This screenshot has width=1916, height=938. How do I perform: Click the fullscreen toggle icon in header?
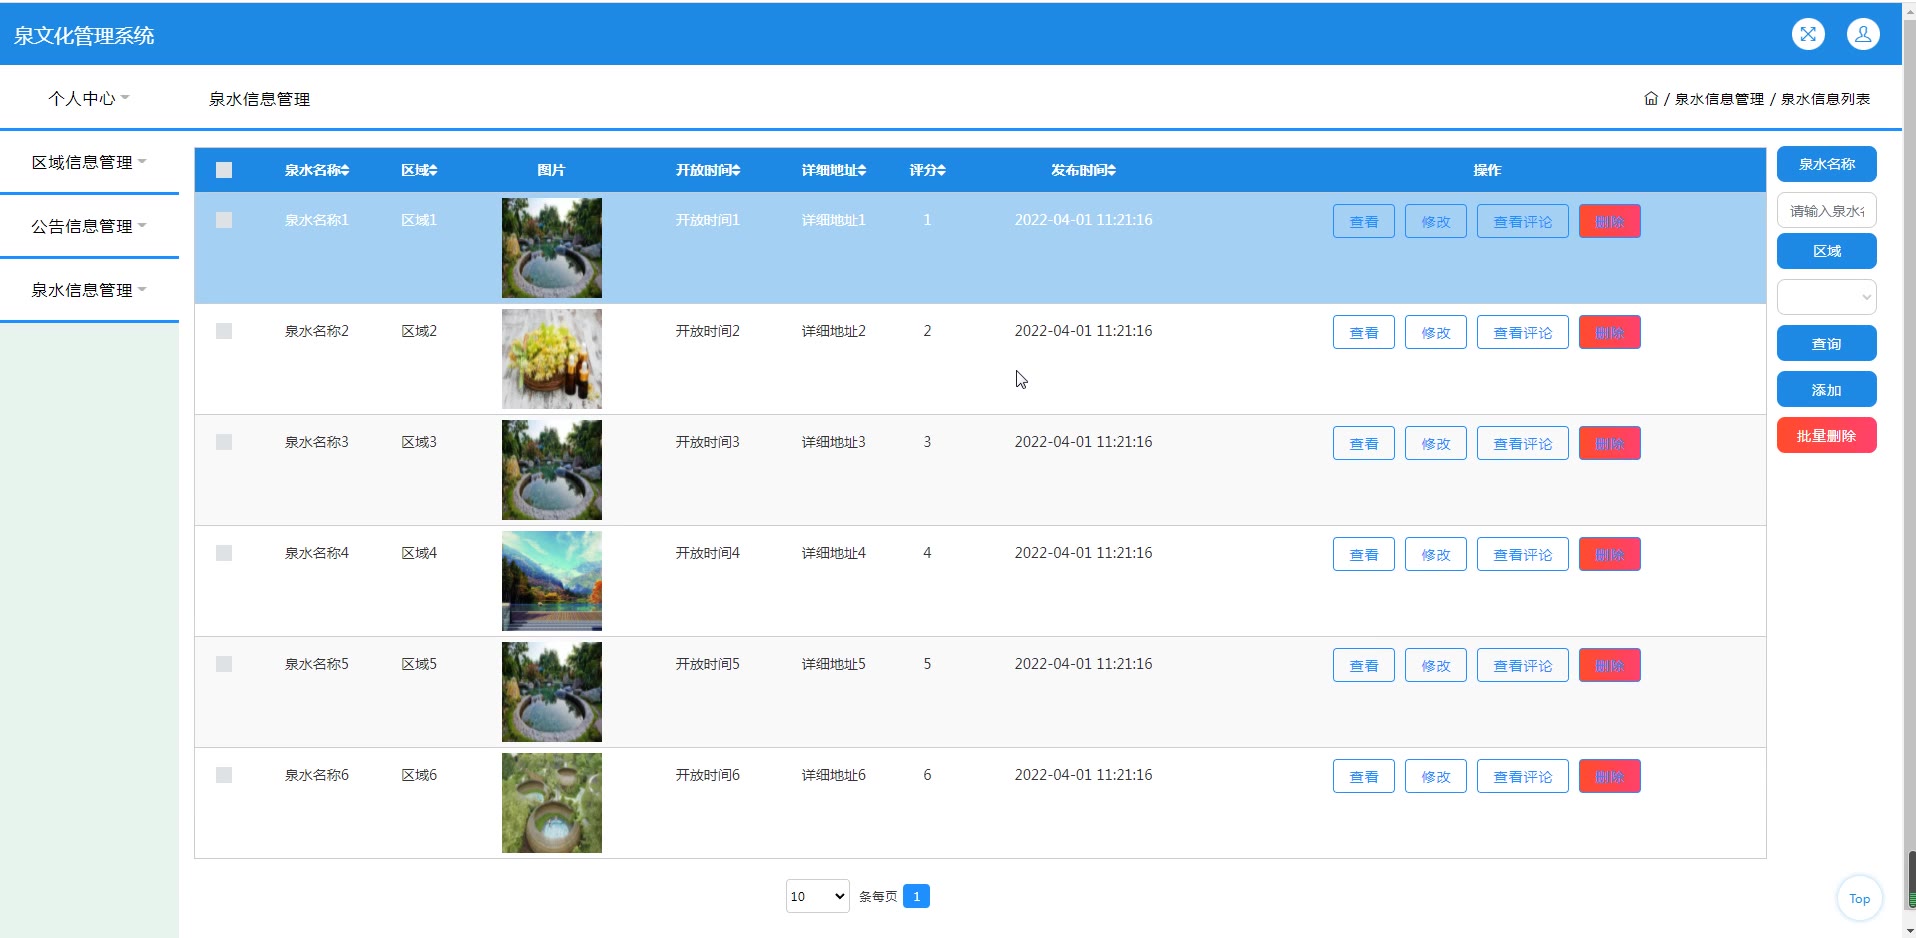click(x=1807, y=34)
